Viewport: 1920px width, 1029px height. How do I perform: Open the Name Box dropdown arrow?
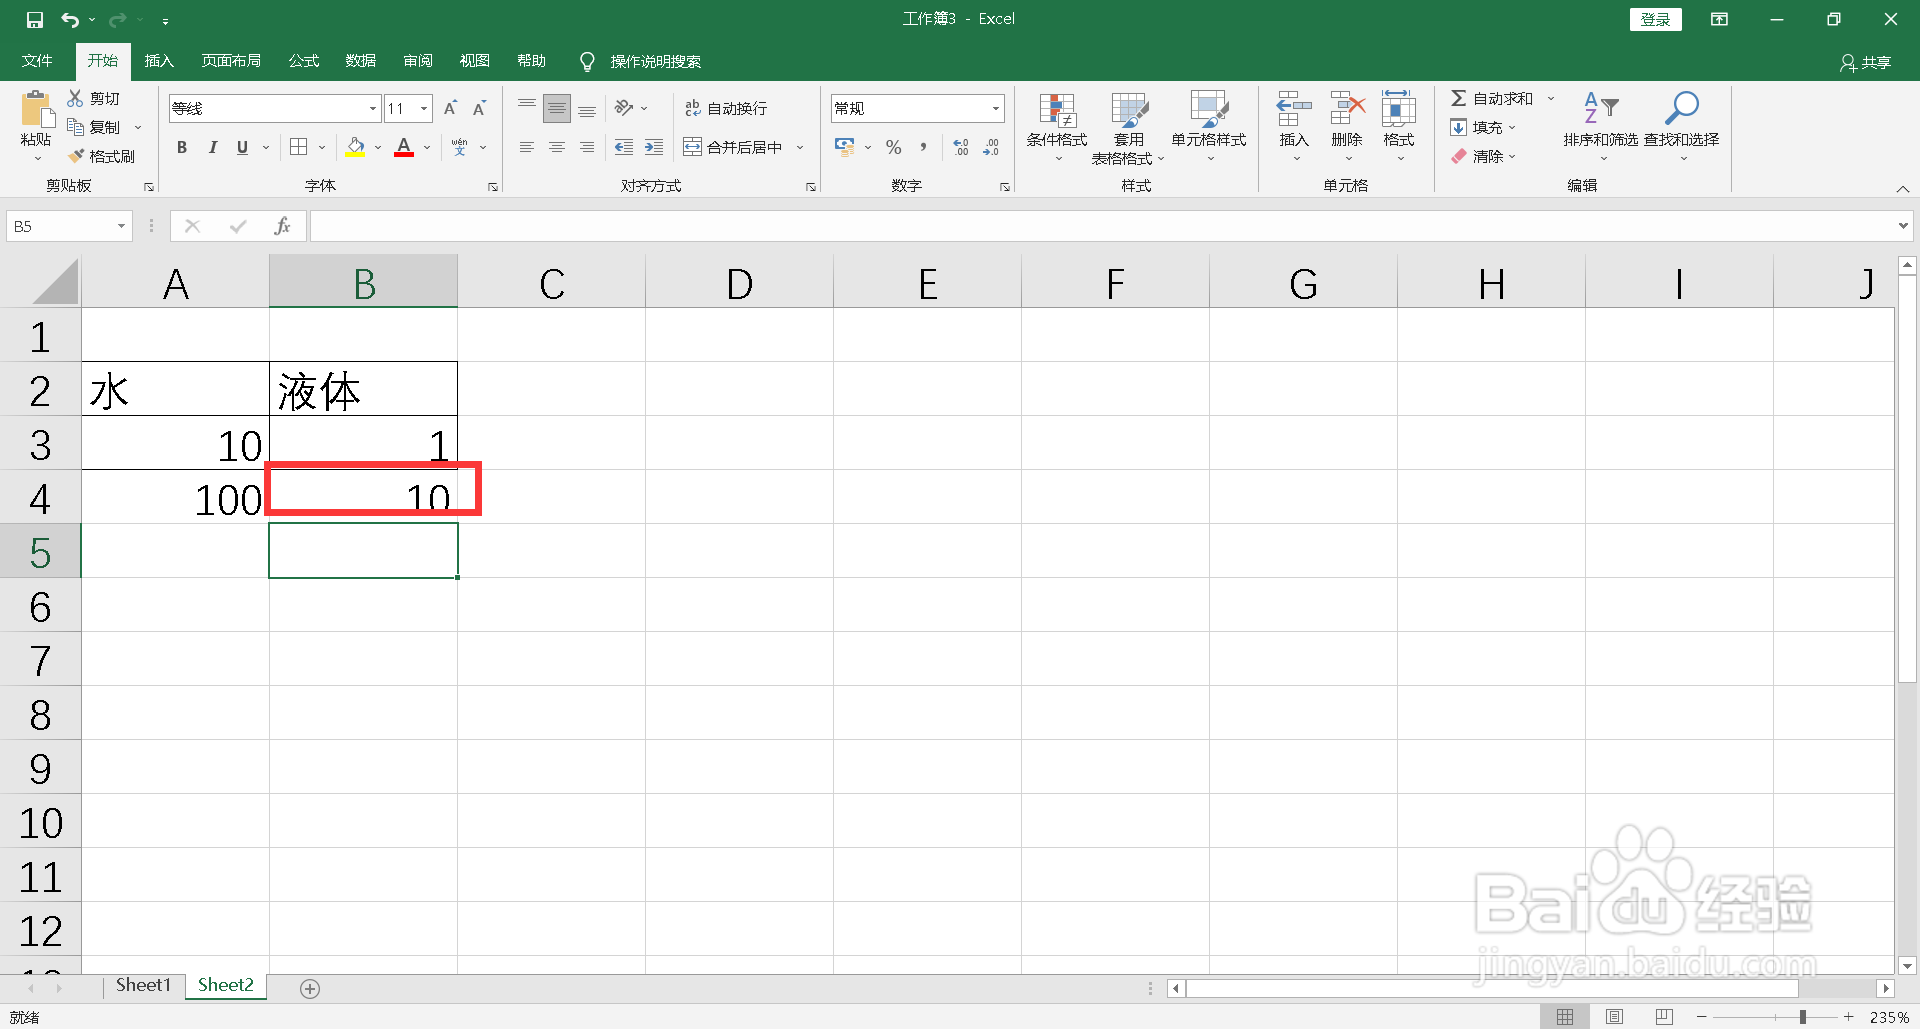click(121, 226)
